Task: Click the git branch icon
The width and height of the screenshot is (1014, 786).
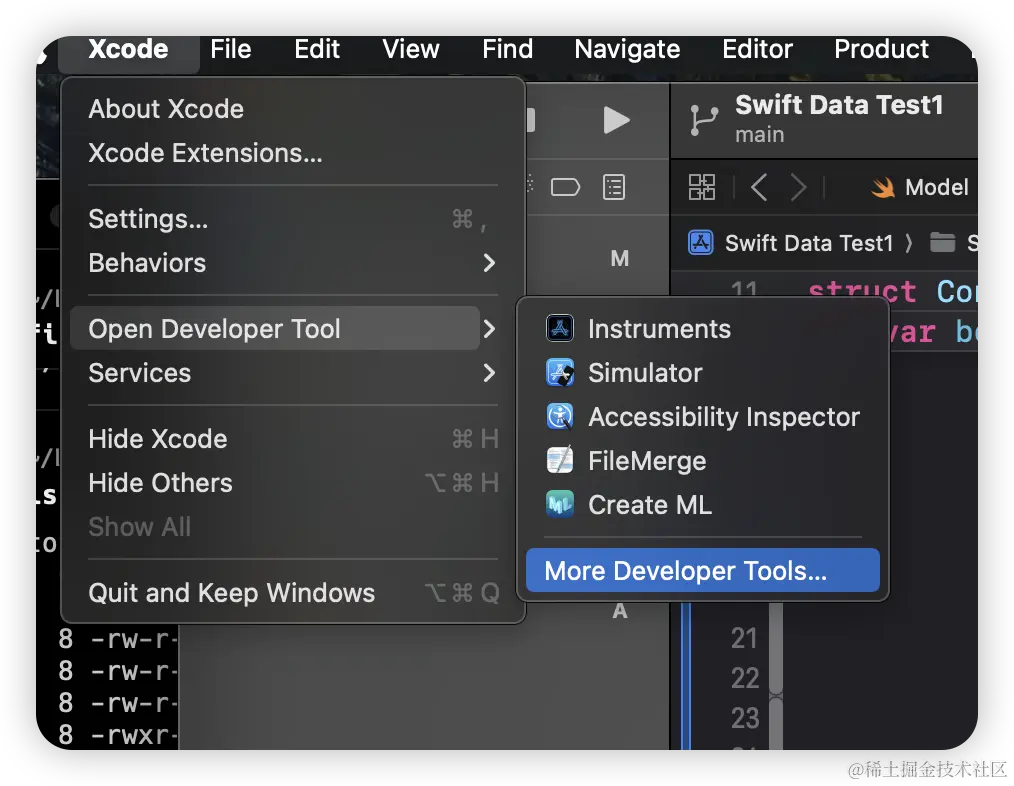Action: tap(704, 120)
